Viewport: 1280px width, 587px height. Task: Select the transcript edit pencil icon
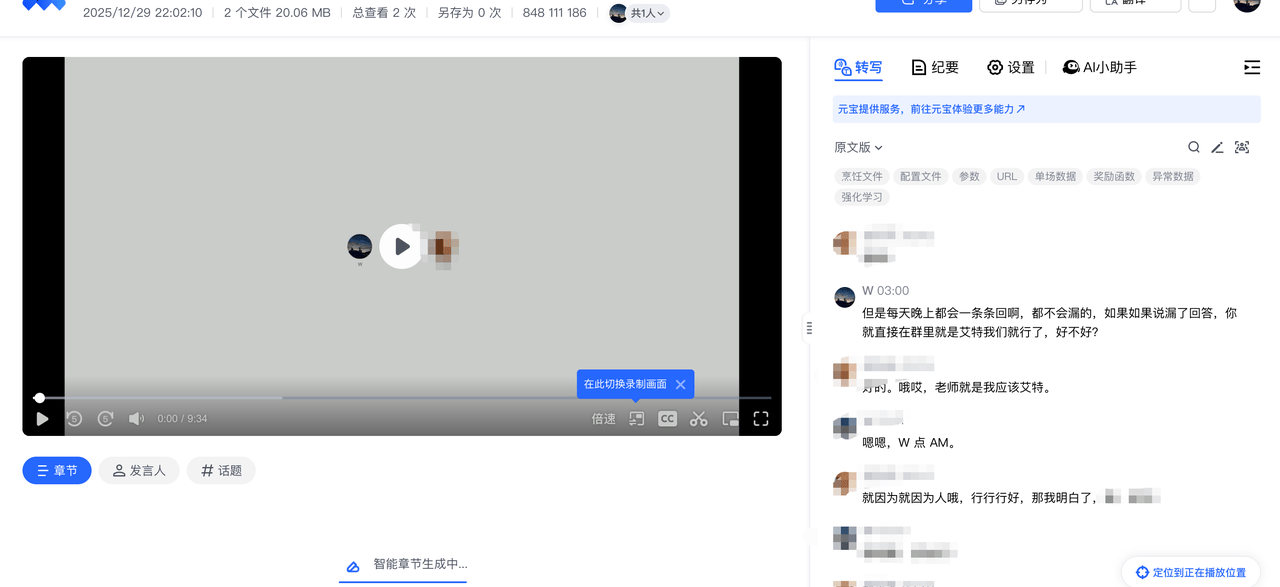coord(1217,147)
